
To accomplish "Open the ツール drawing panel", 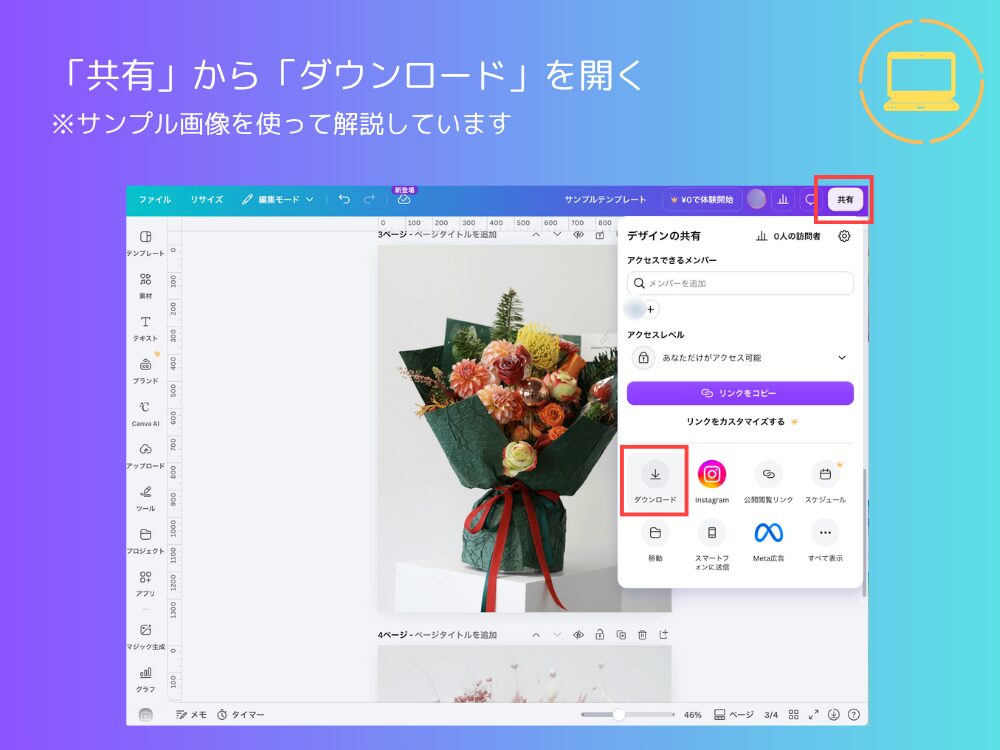I will tap(145, 498).
